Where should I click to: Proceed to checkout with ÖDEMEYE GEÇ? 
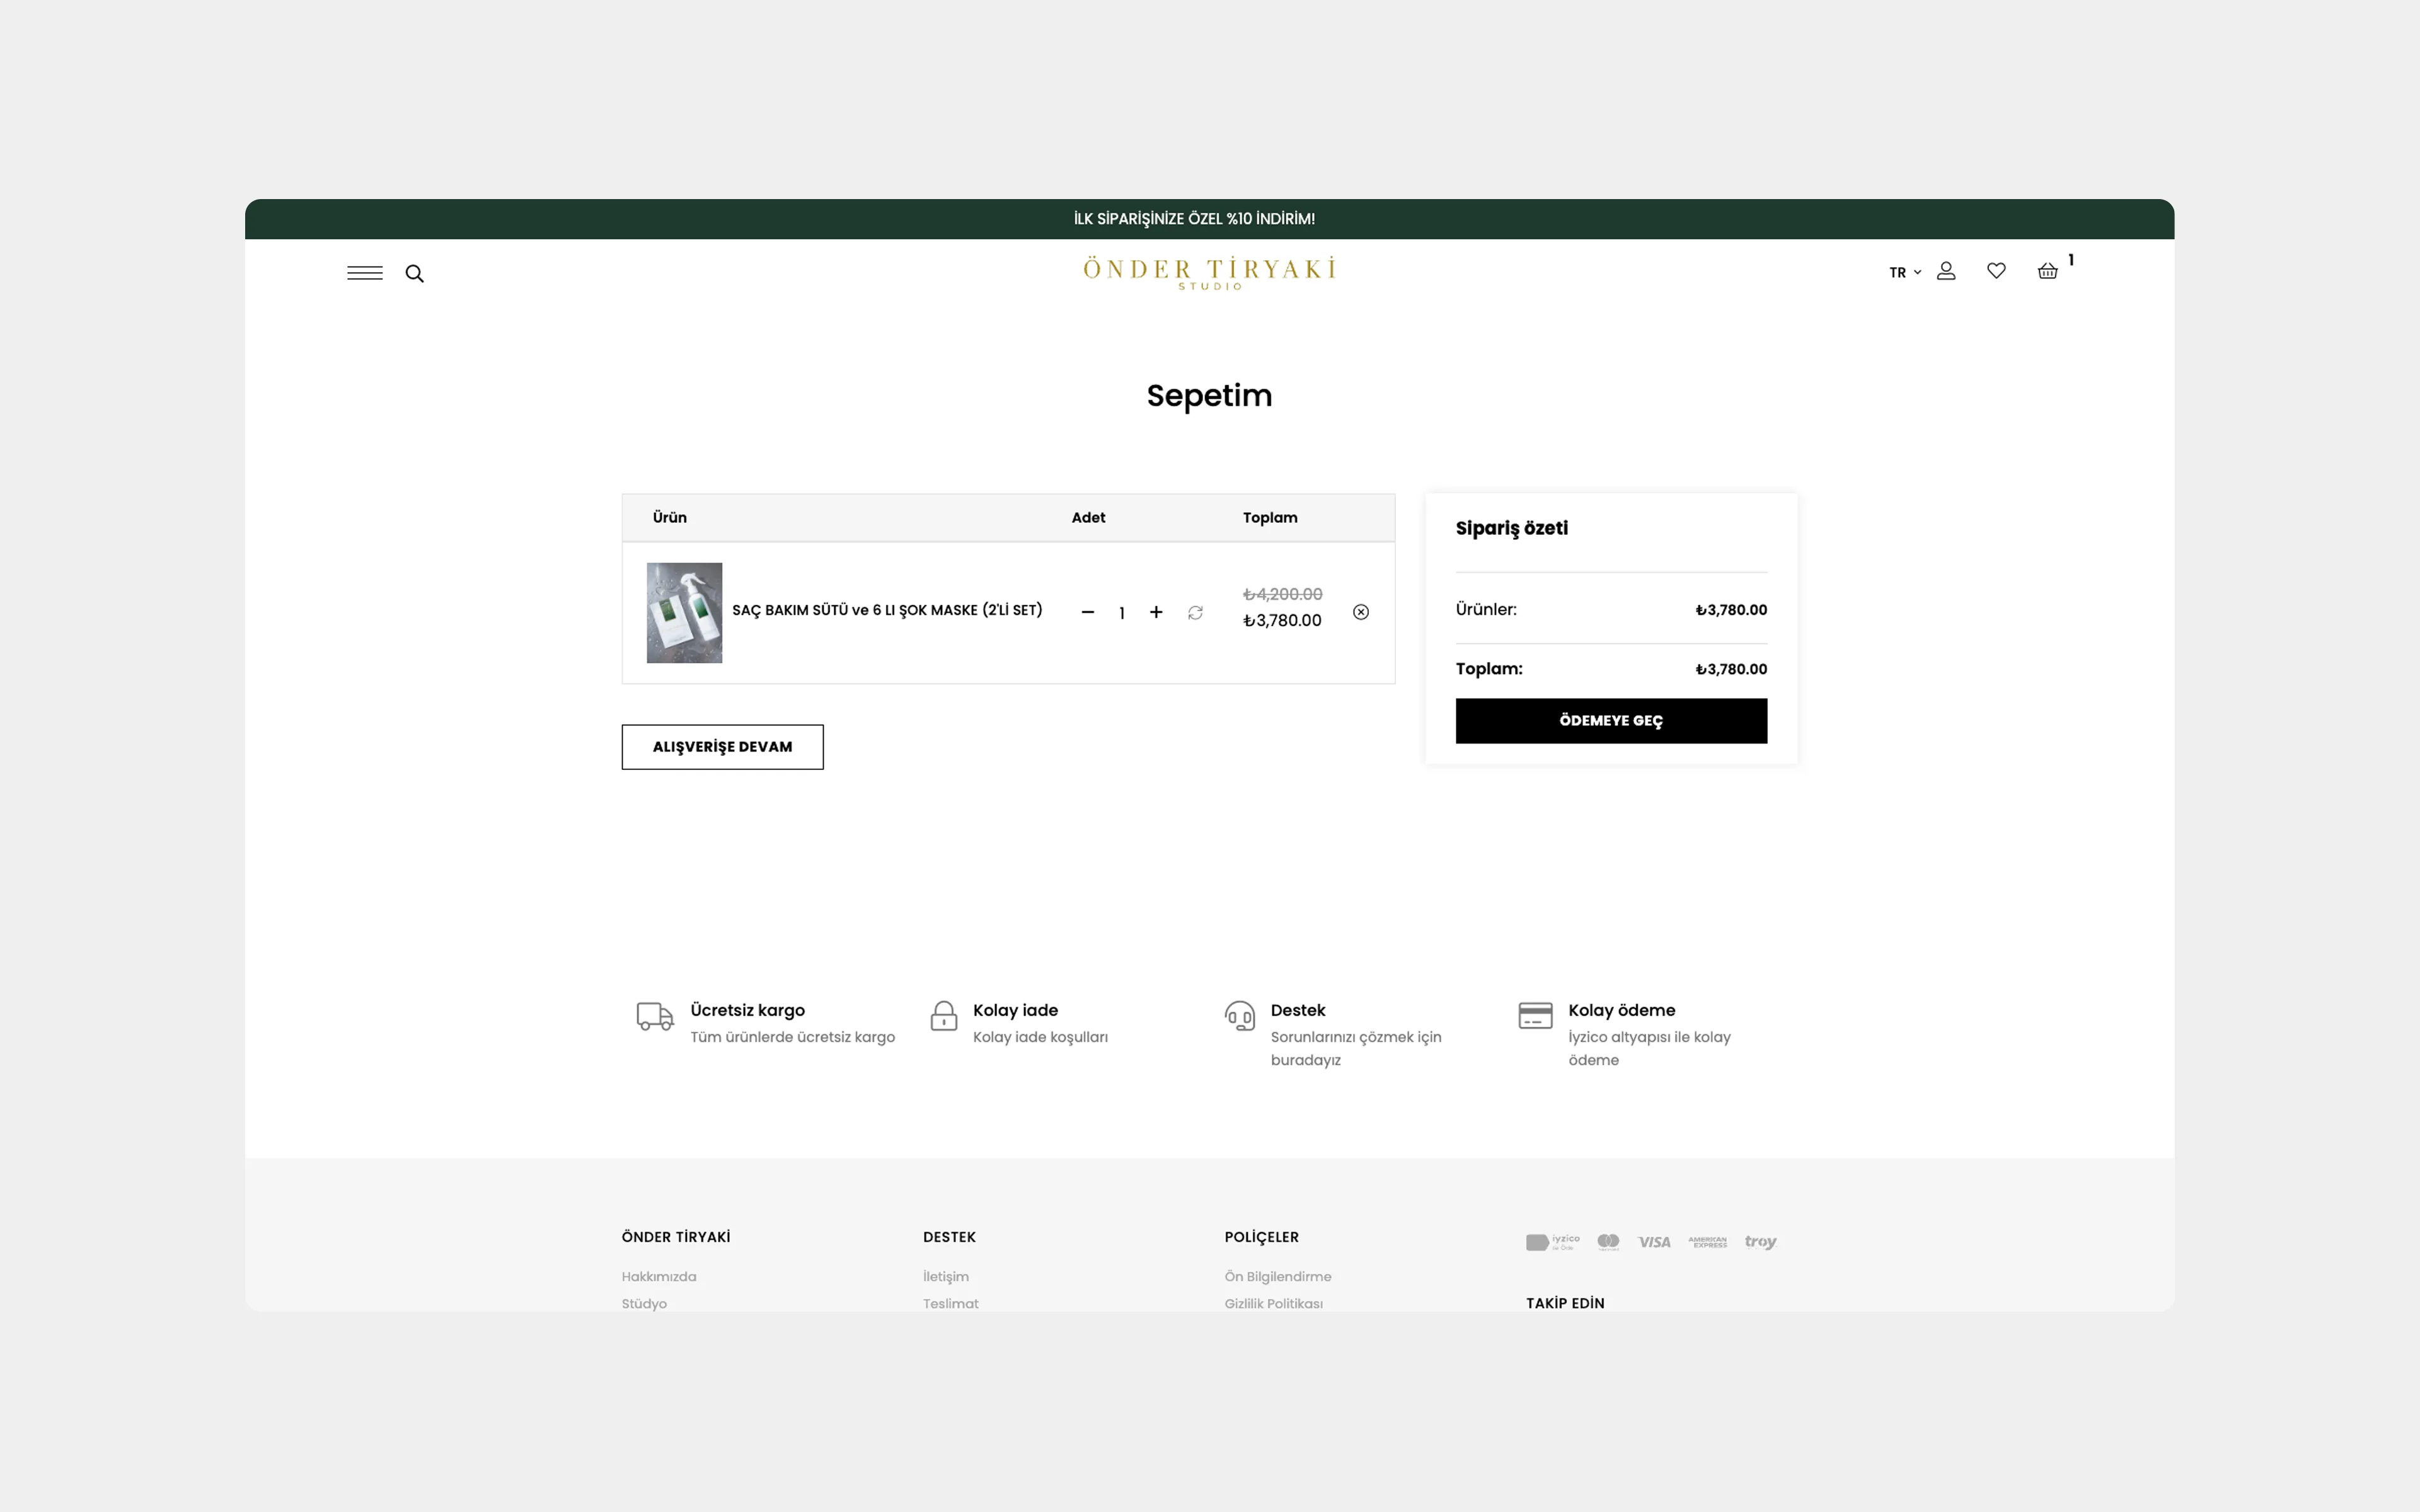point(1611,721)
